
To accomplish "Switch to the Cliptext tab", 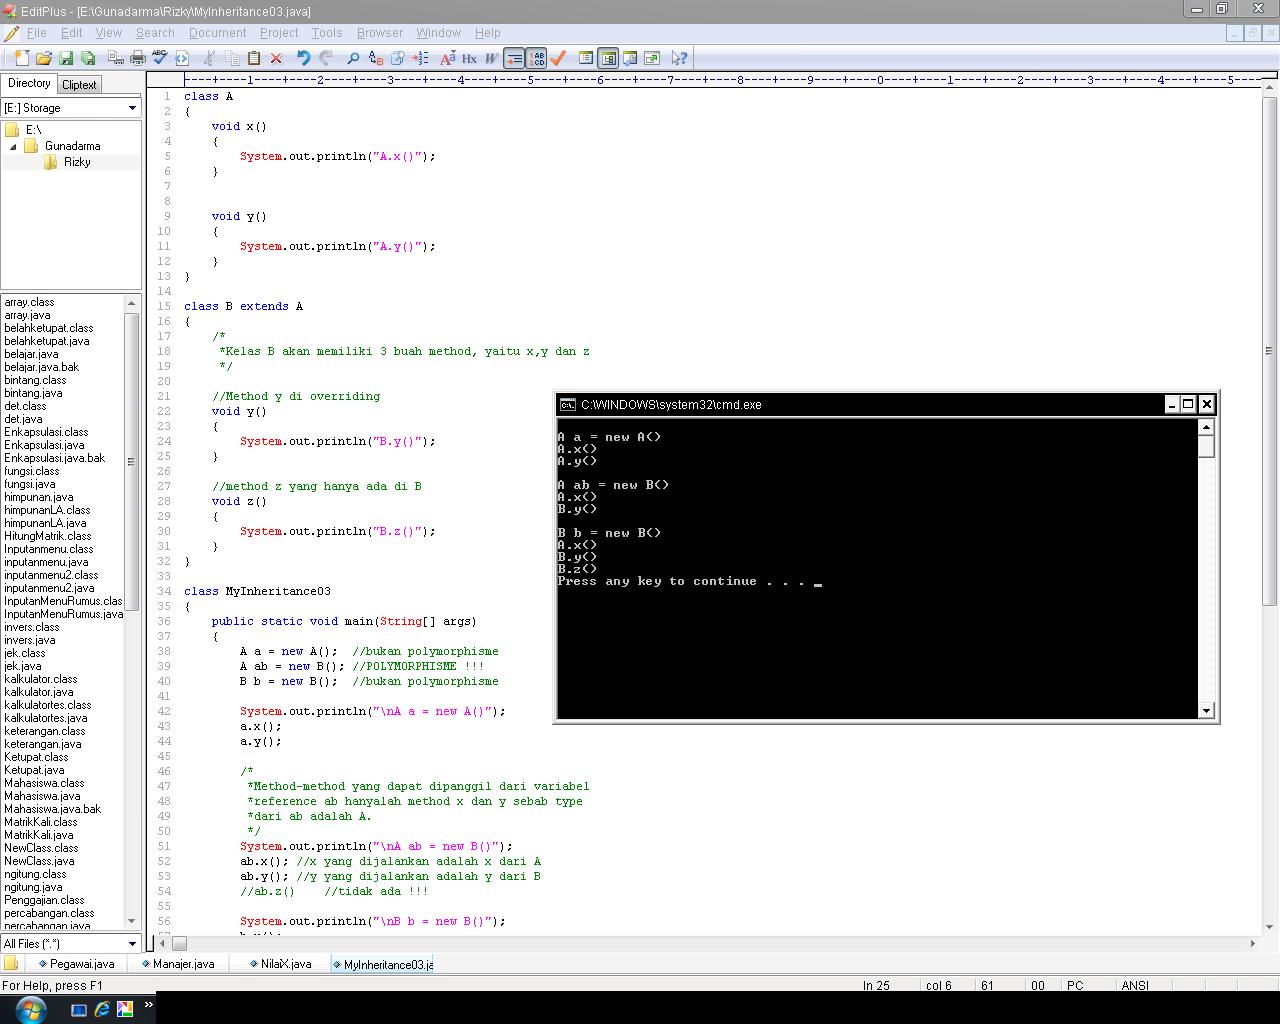I will click(79, 85).
